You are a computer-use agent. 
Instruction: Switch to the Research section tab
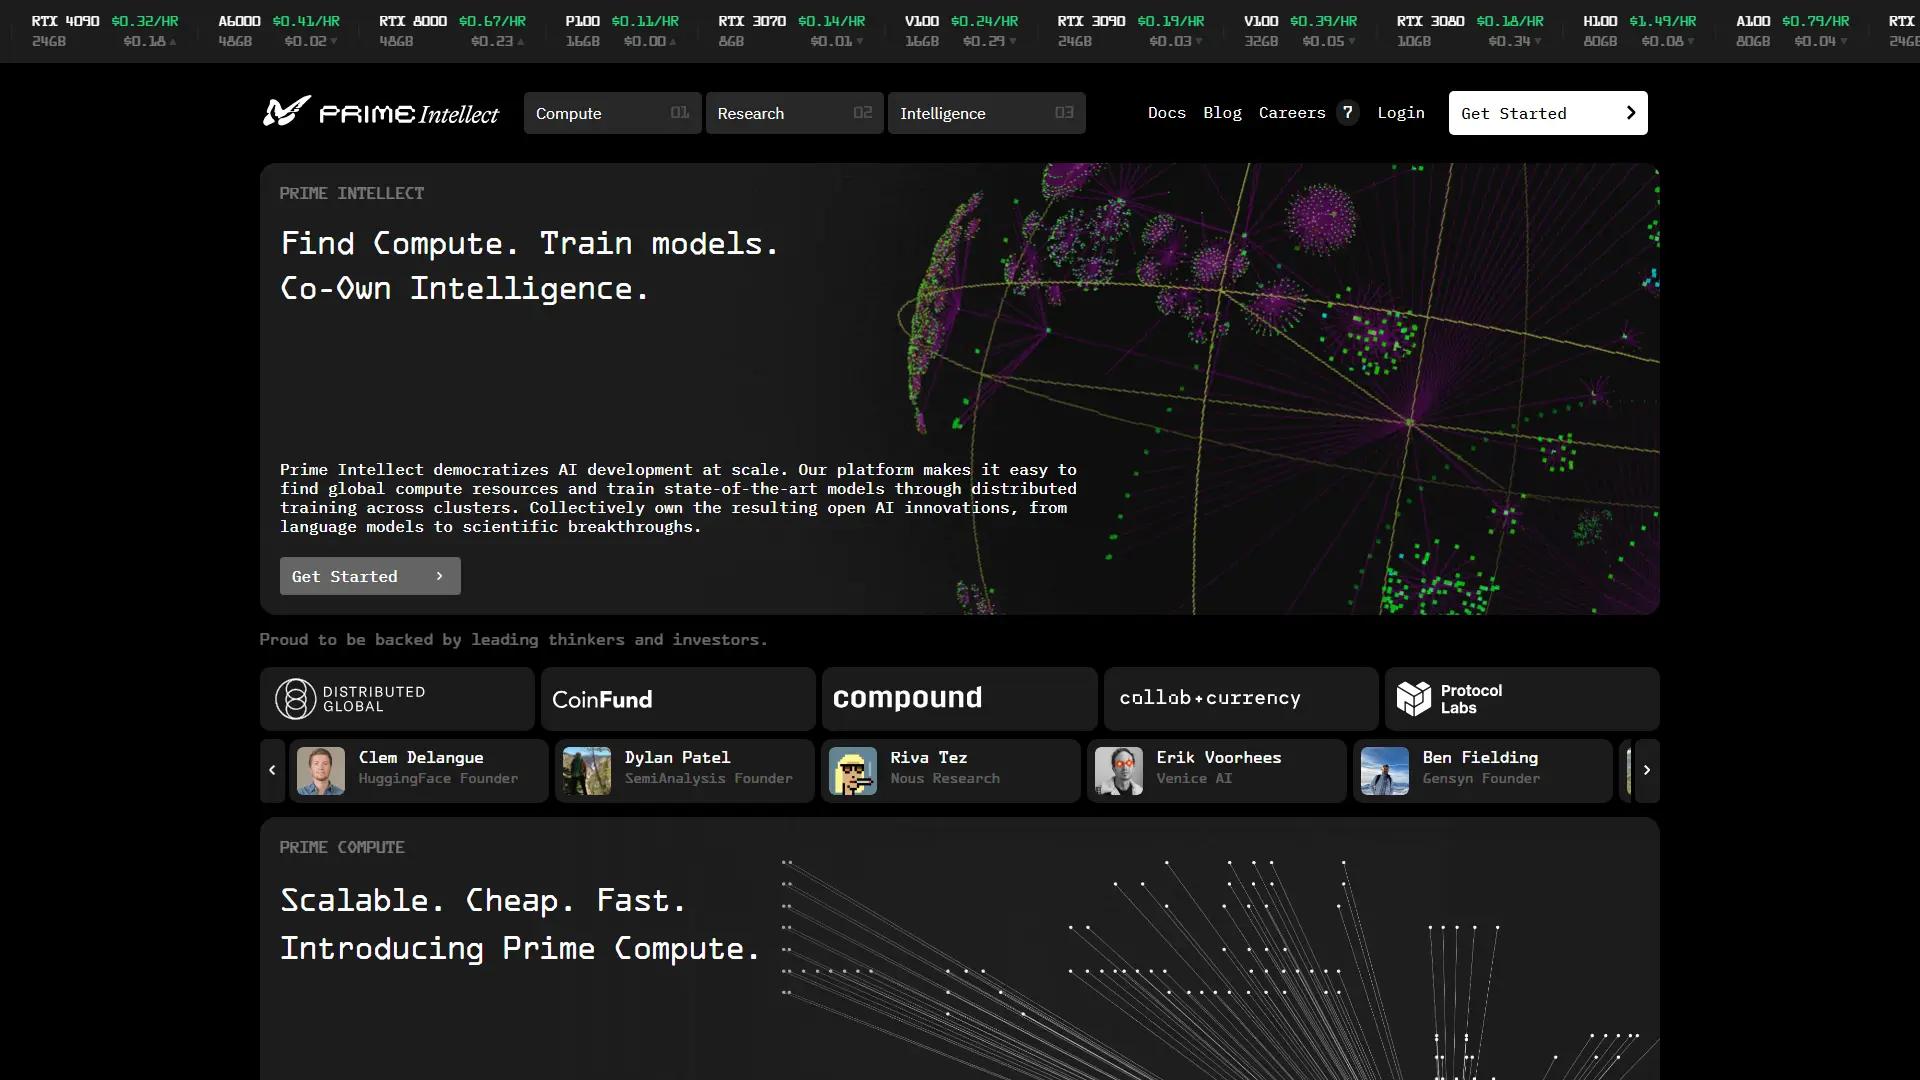pyautogui.click(x=794, y=113)
